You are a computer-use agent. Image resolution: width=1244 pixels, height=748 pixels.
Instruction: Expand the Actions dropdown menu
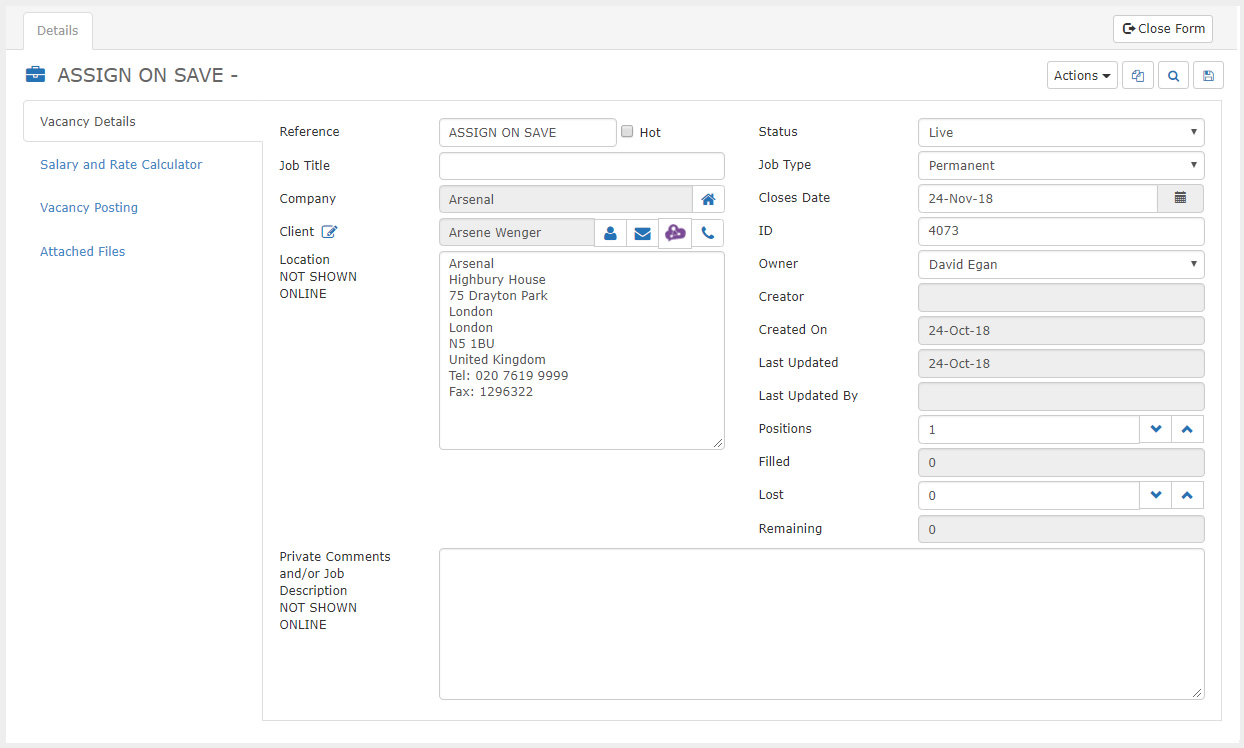point(1083,76)
